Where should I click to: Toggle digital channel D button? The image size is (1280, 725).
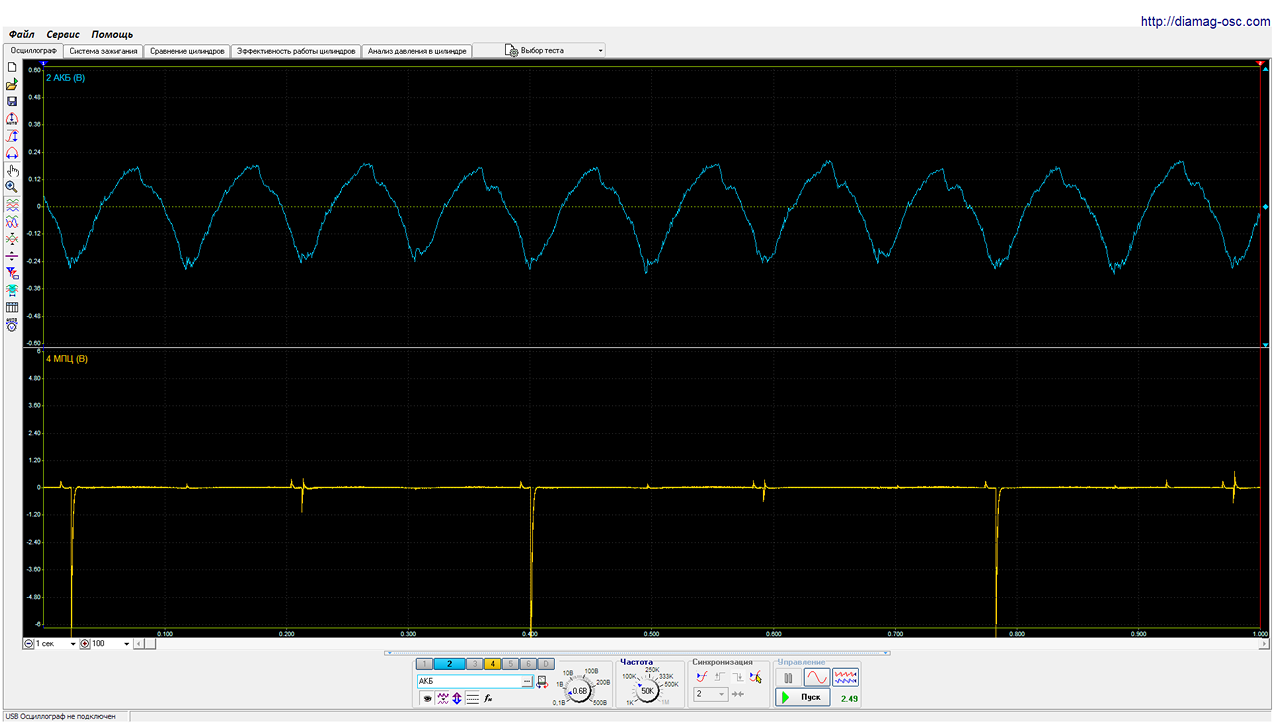546,664
